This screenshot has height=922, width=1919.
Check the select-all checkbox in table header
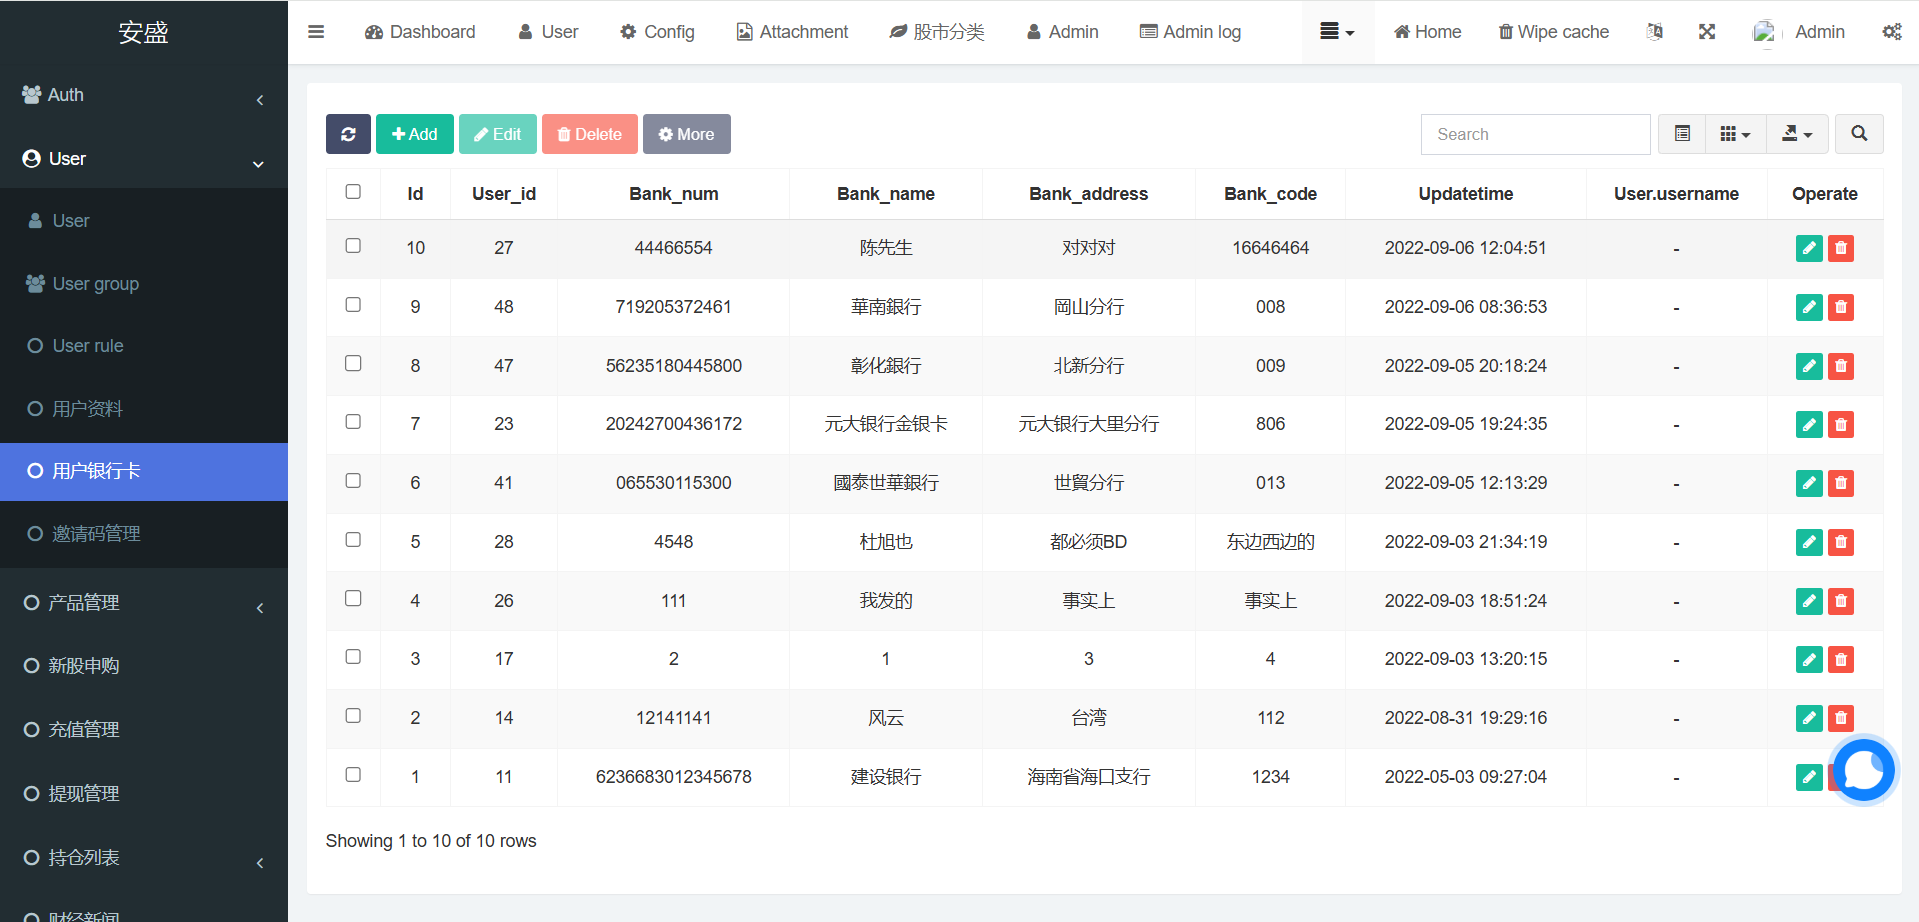[x=353, y=192]
